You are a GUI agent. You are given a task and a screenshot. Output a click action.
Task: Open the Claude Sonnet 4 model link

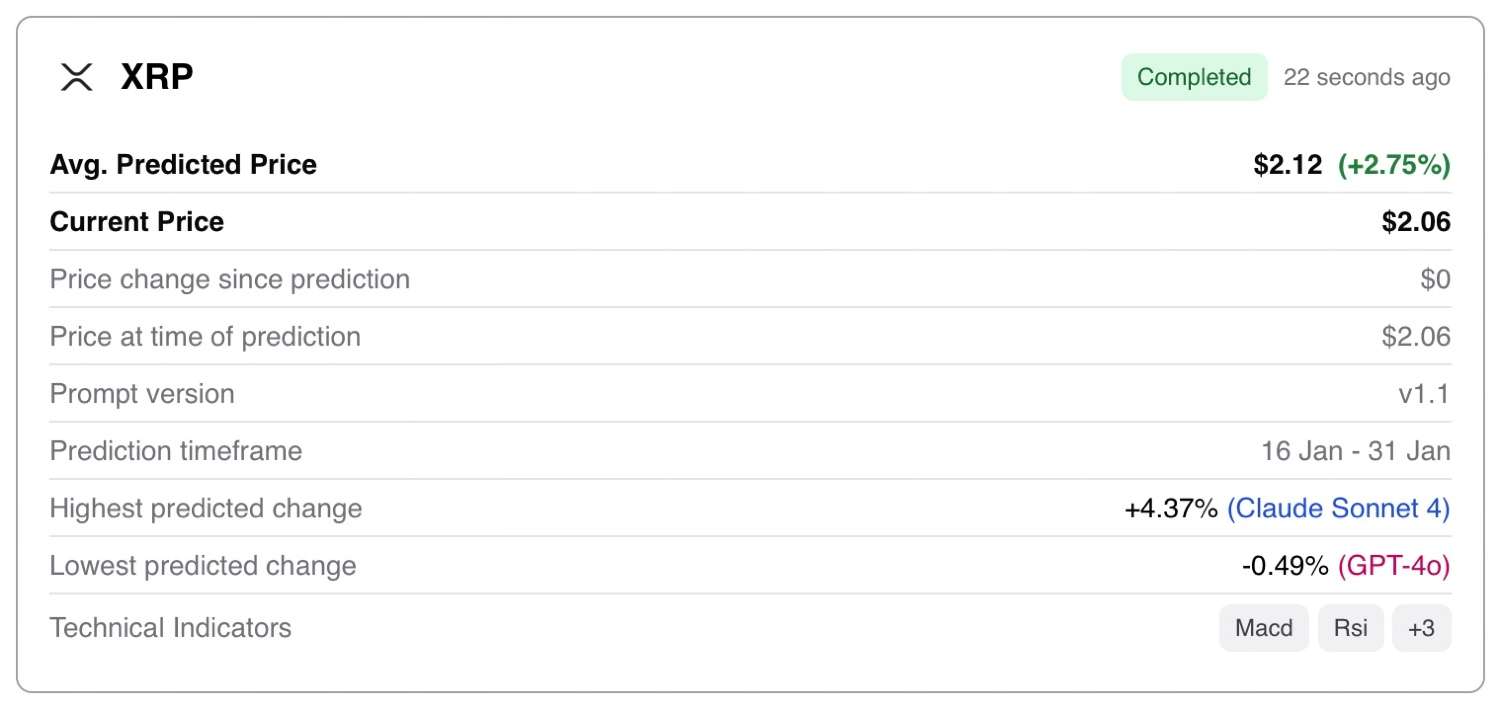(1338, 508)
